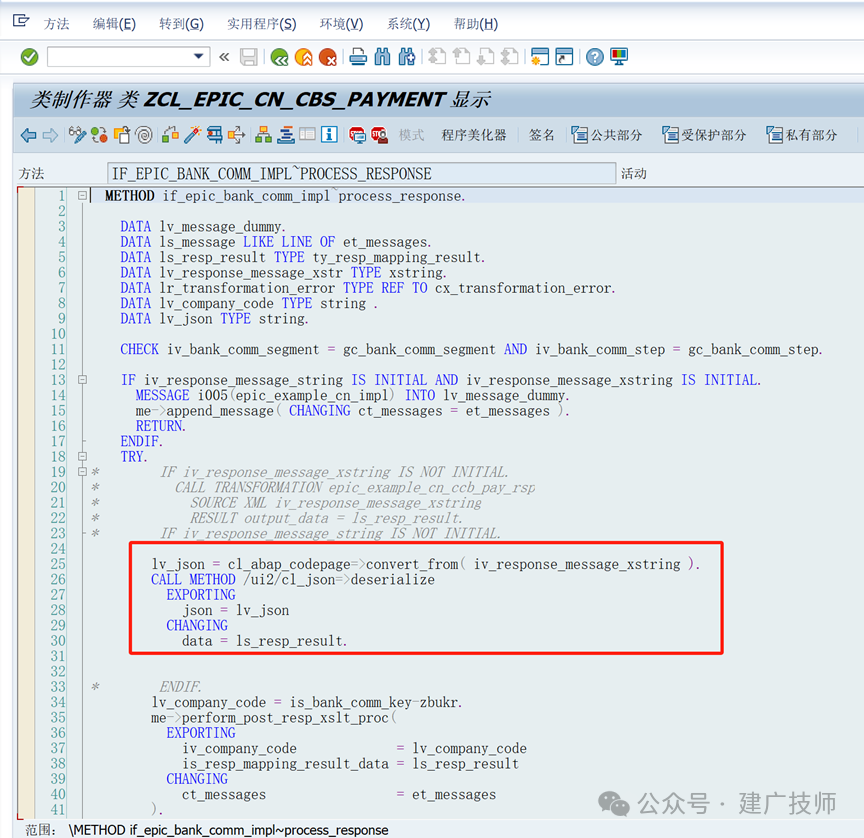Click the Display Object List hierarchy icon
Image resolution: width=864 pixels, height=838 pixels.
(263, 134)
